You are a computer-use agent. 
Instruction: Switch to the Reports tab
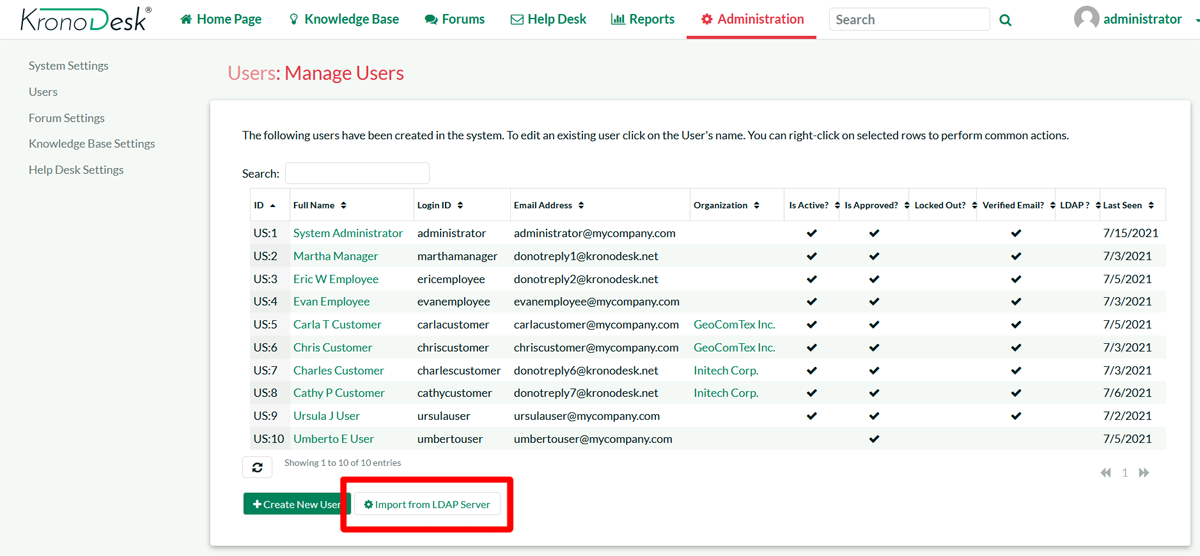pyautogui.click(x=642, y=19)
